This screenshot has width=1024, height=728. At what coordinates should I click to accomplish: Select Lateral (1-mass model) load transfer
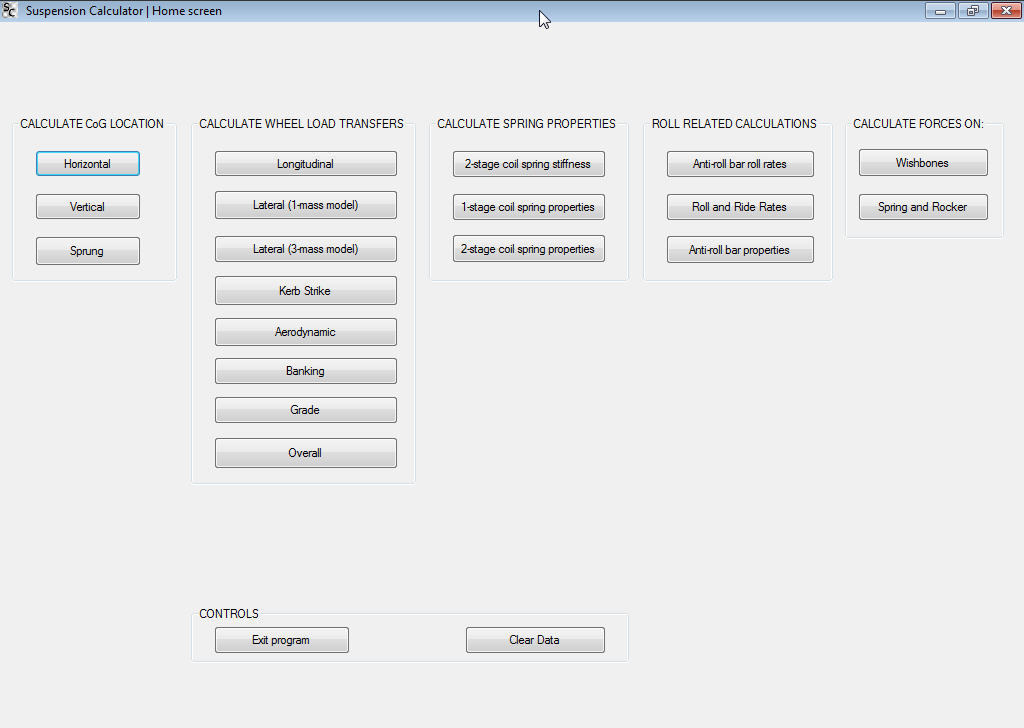[305, 205]
